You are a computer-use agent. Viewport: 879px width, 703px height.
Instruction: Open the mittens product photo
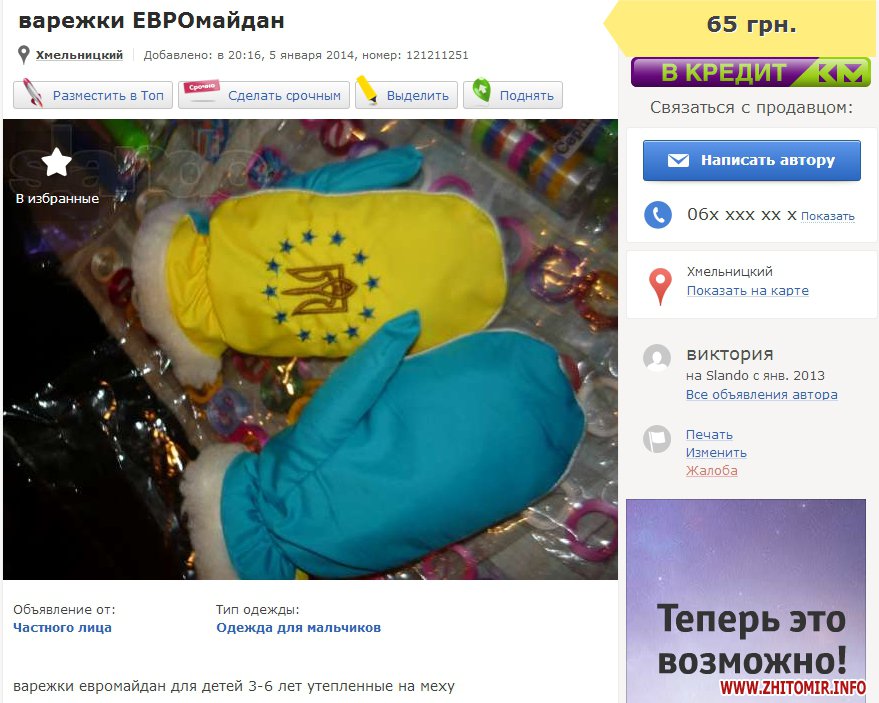pos(311,349)
